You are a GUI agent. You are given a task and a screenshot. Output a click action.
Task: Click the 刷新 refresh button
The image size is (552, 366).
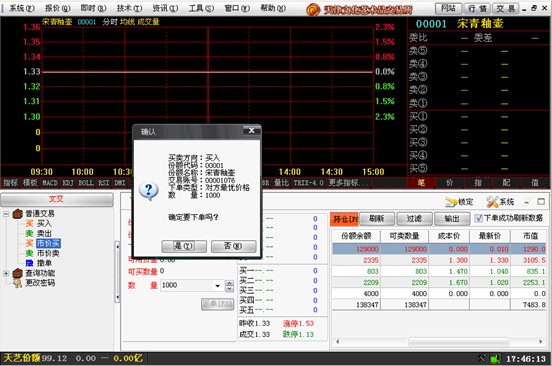coord(376,219)
